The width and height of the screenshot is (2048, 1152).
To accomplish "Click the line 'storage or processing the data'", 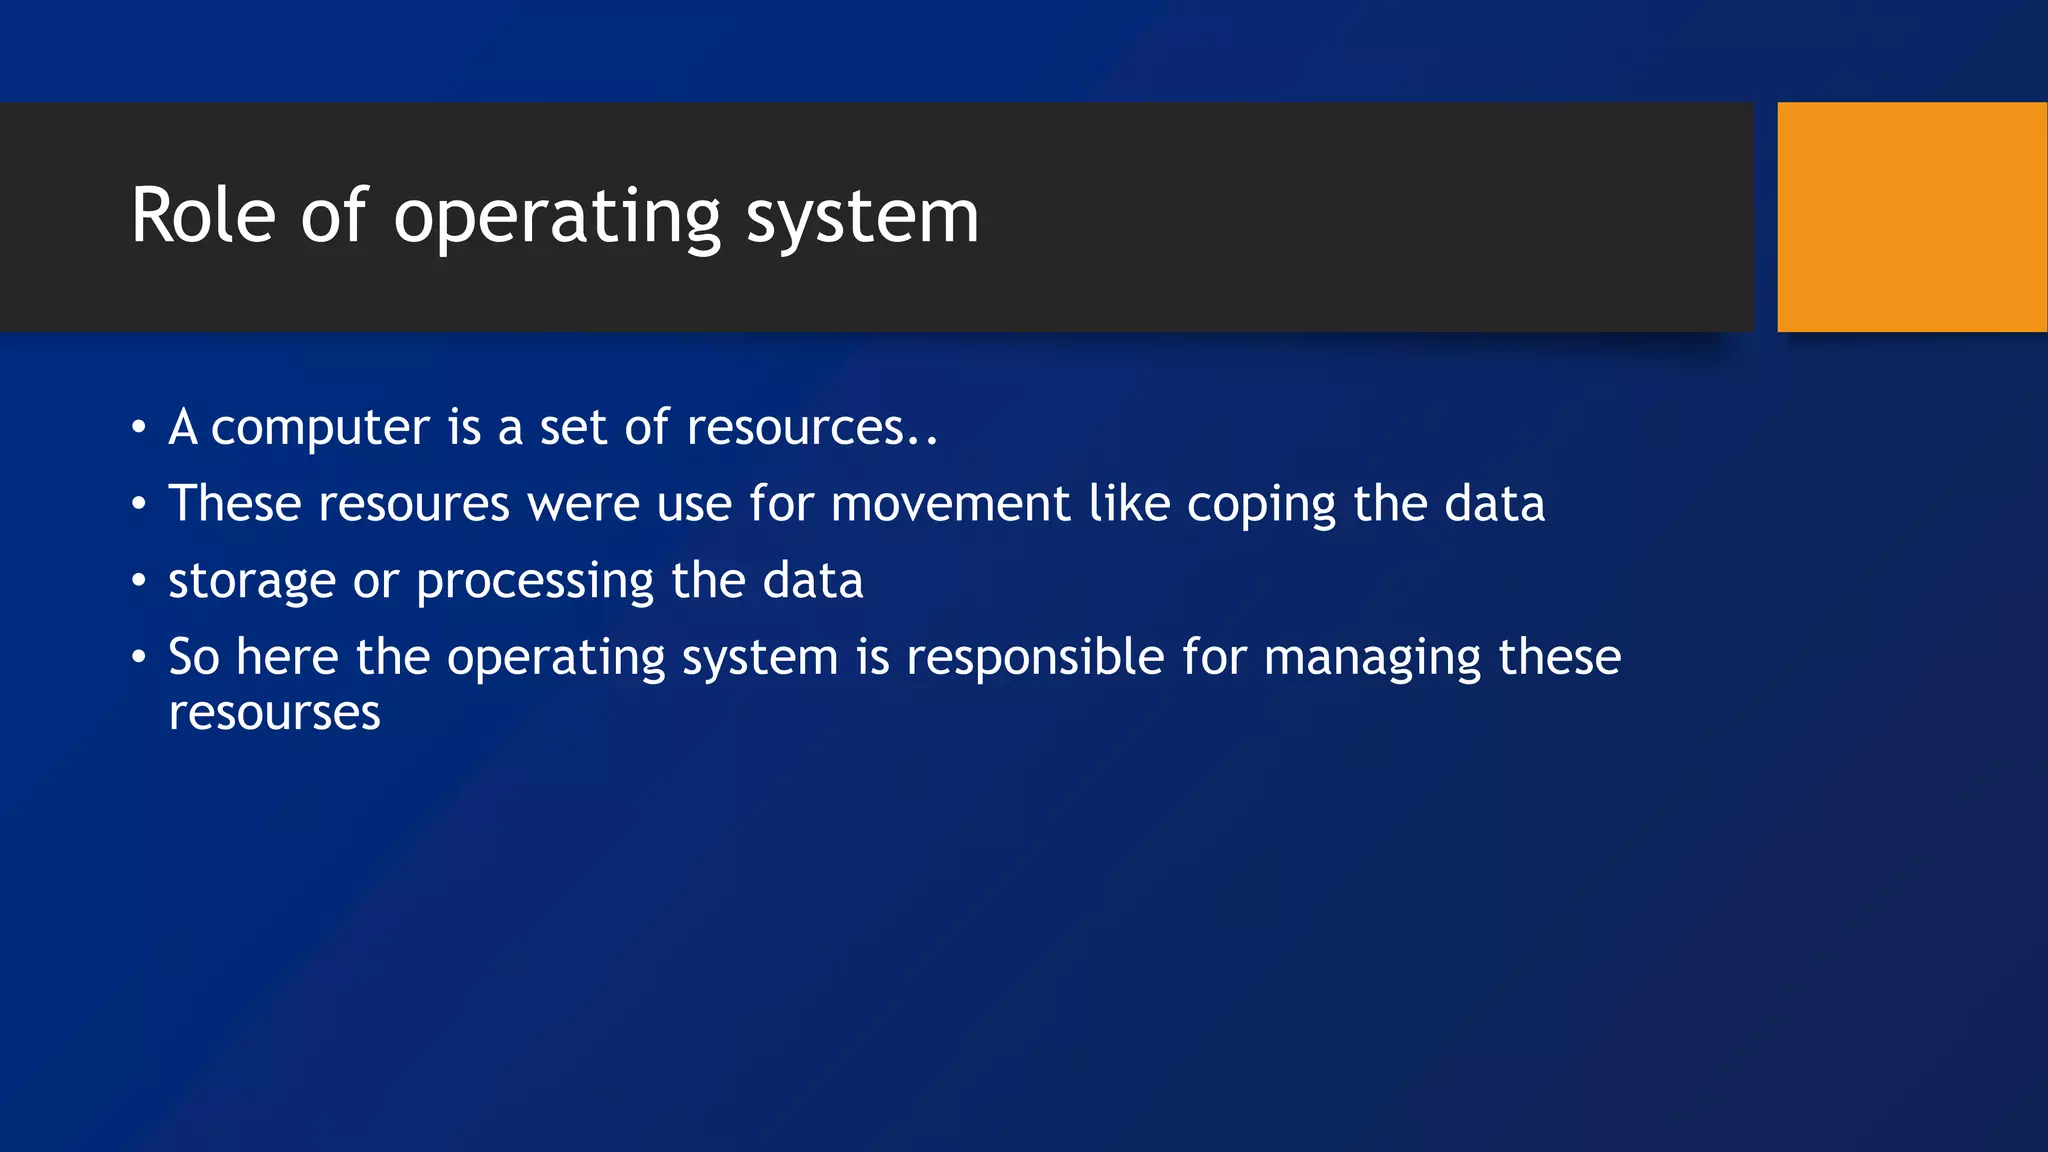I will pos(515,582).
